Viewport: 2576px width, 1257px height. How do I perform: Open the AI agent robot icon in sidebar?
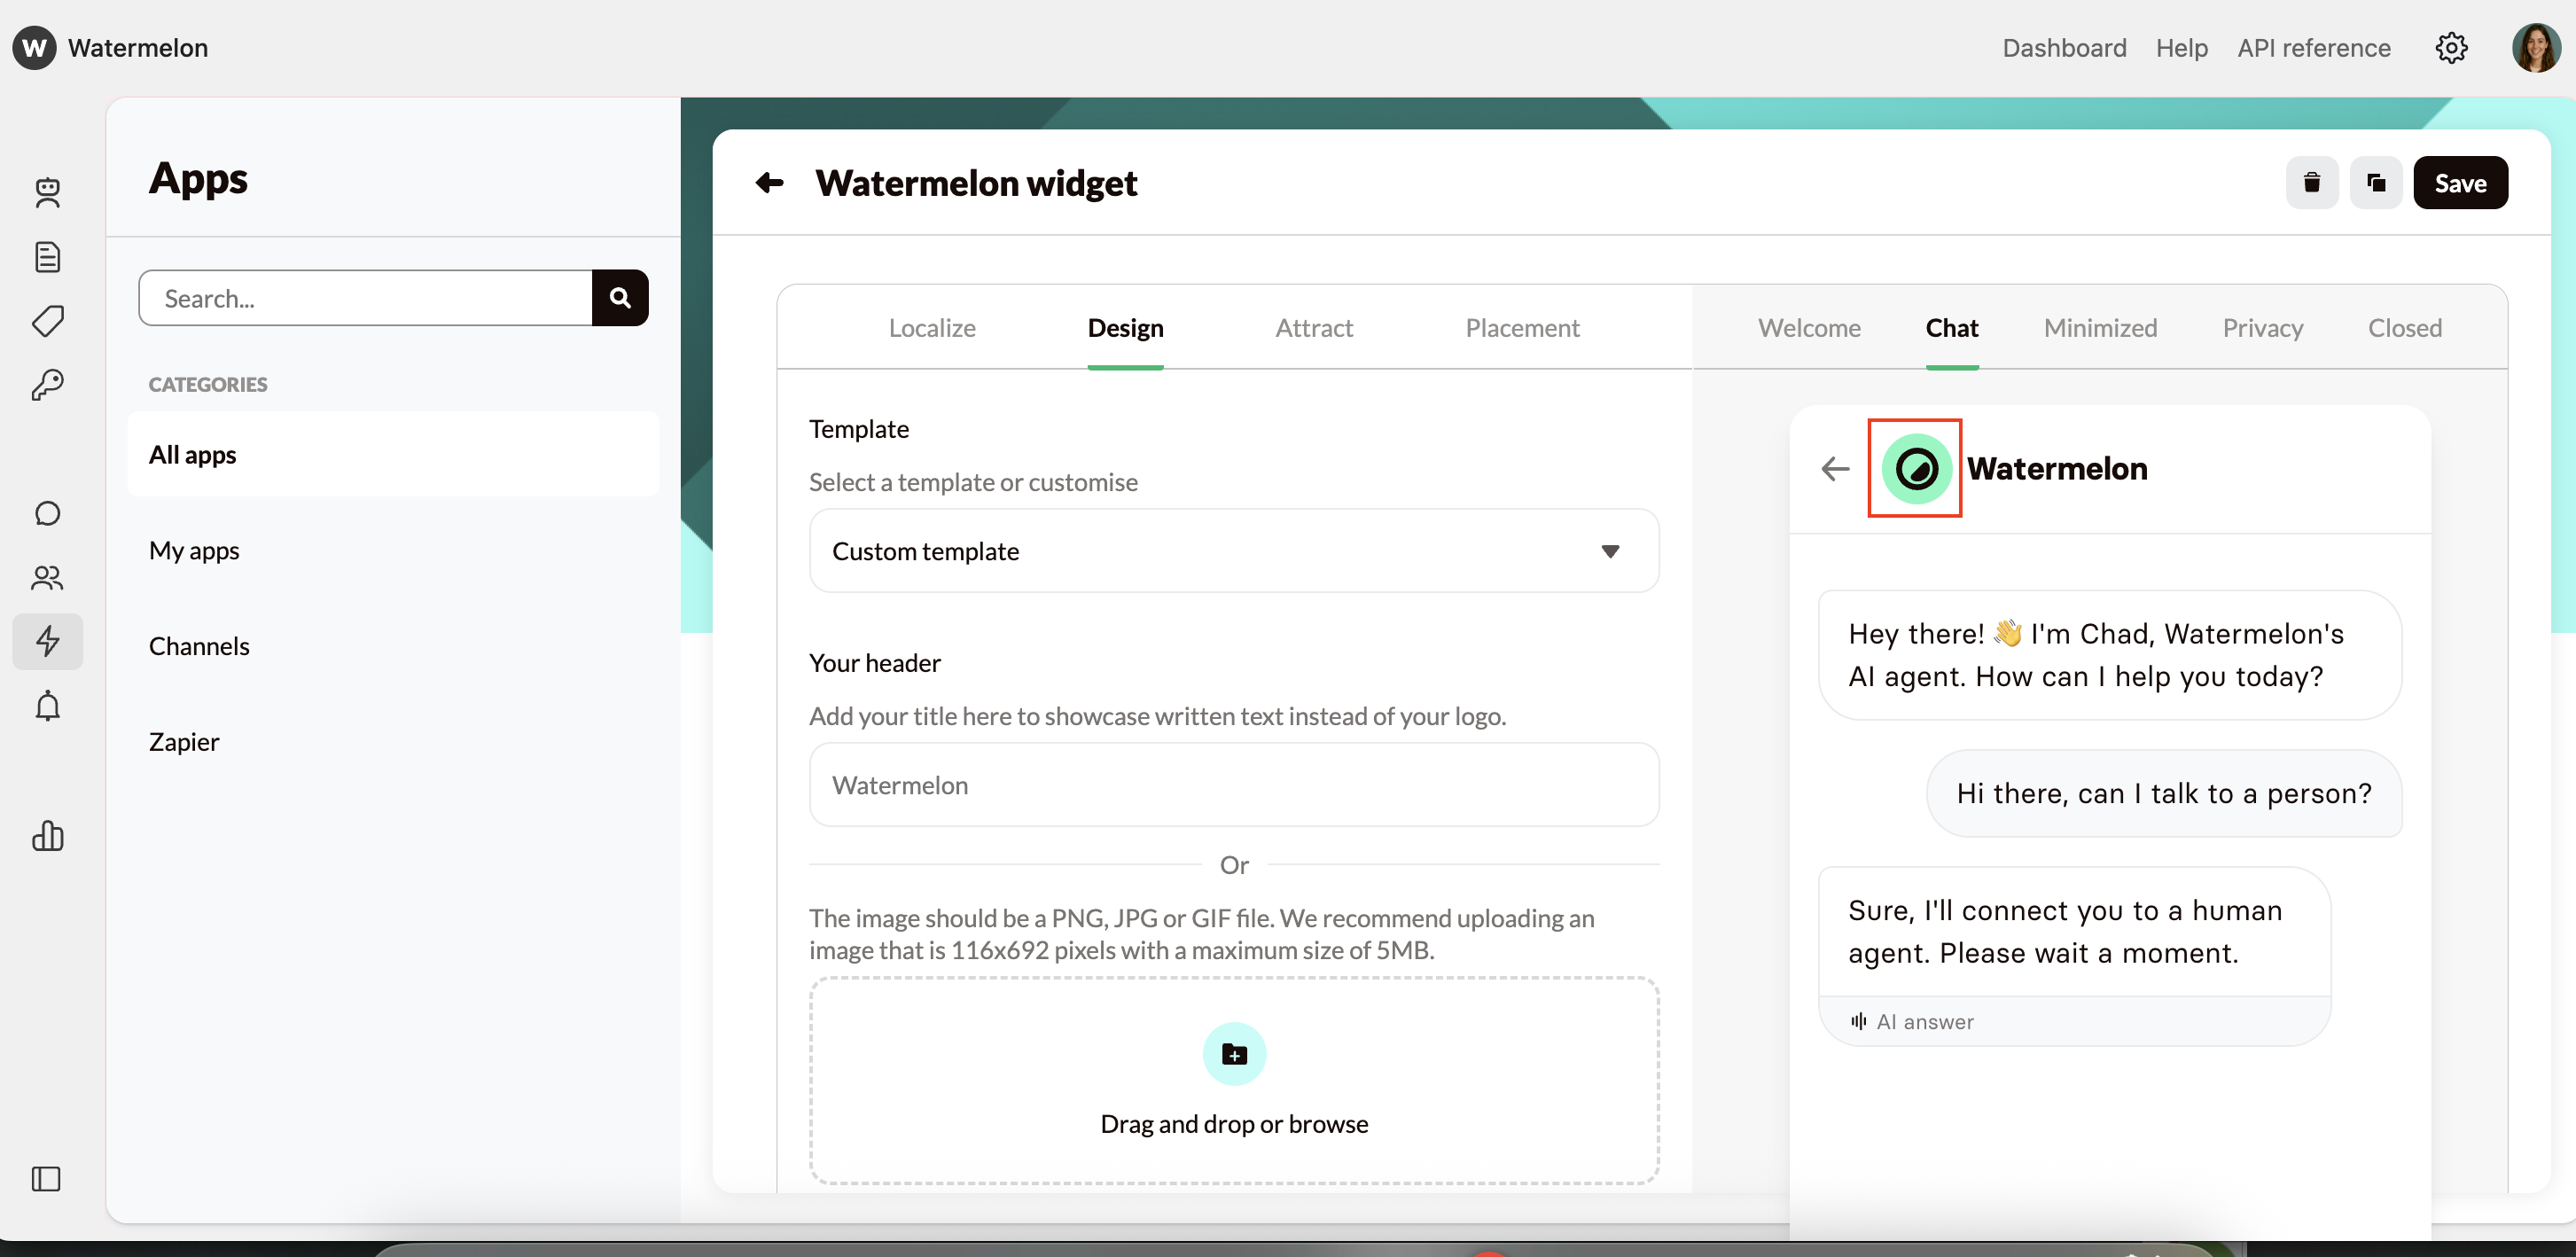[x=47, y=192]
